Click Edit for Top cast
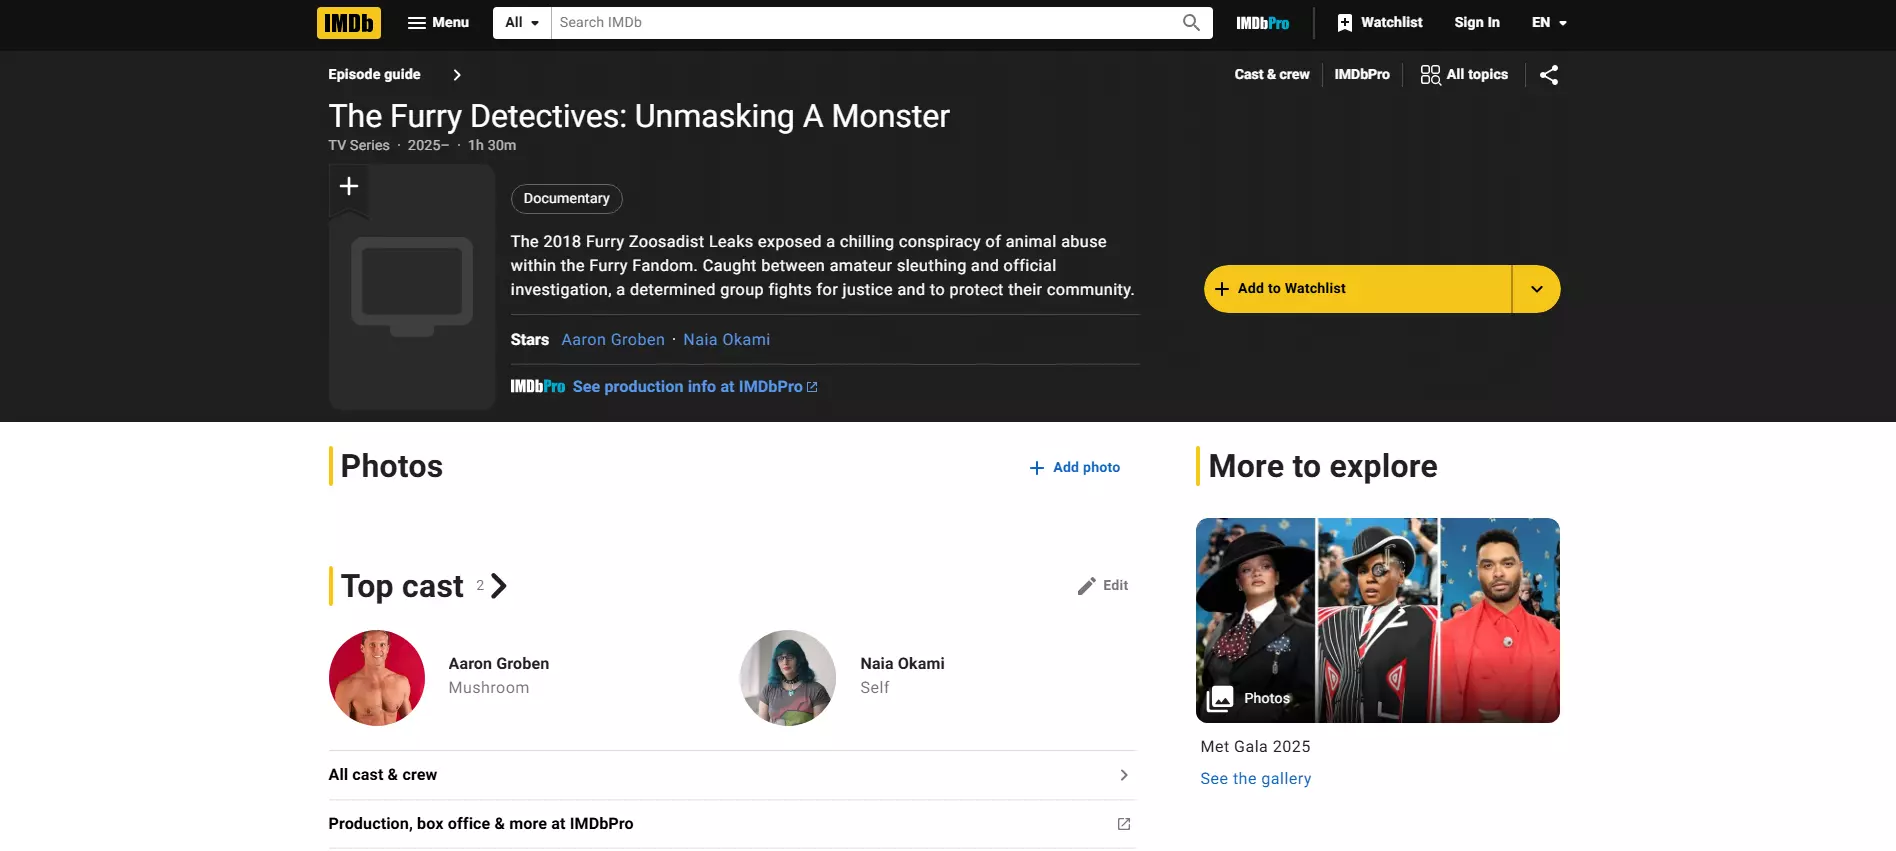Screen dimensions: 1896x851 coord(1103,586)
